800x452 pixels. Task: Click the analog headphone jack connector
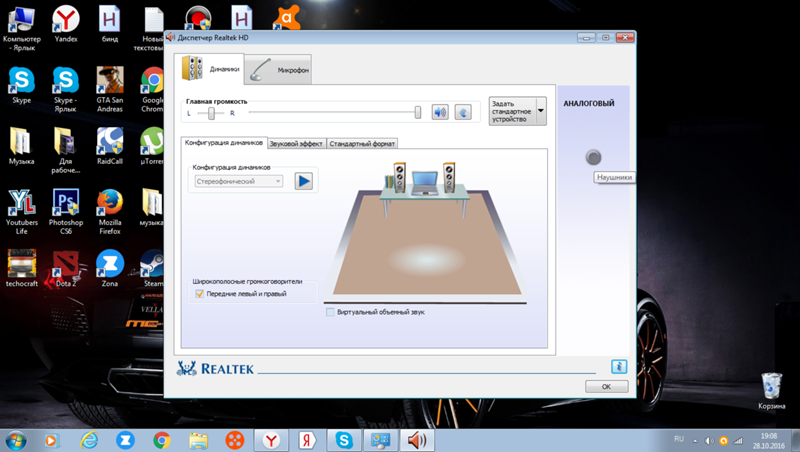coord(593,157)
